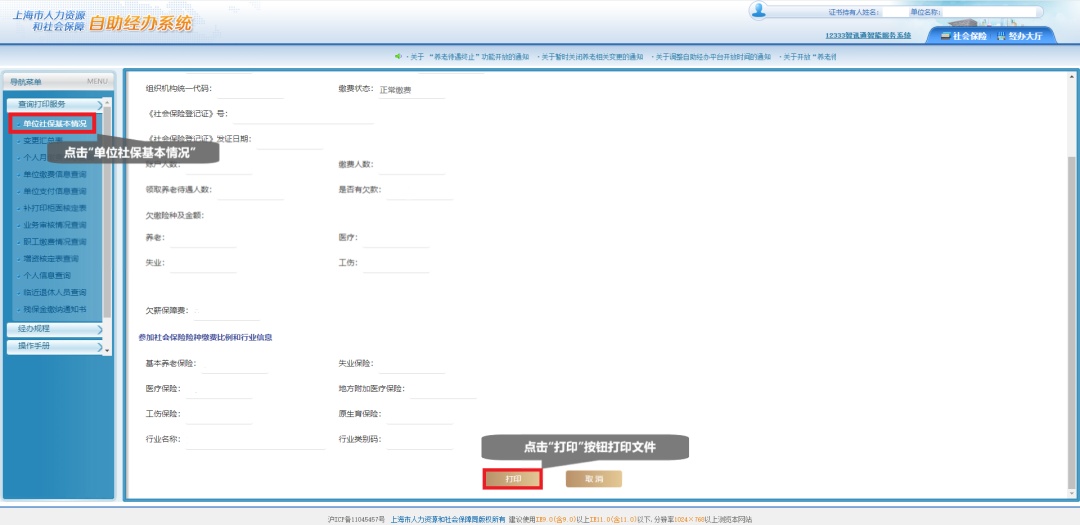Click the user avatar icon at top
The height and width of the screenshot is (525, 1080).
(x=759, y=11)
